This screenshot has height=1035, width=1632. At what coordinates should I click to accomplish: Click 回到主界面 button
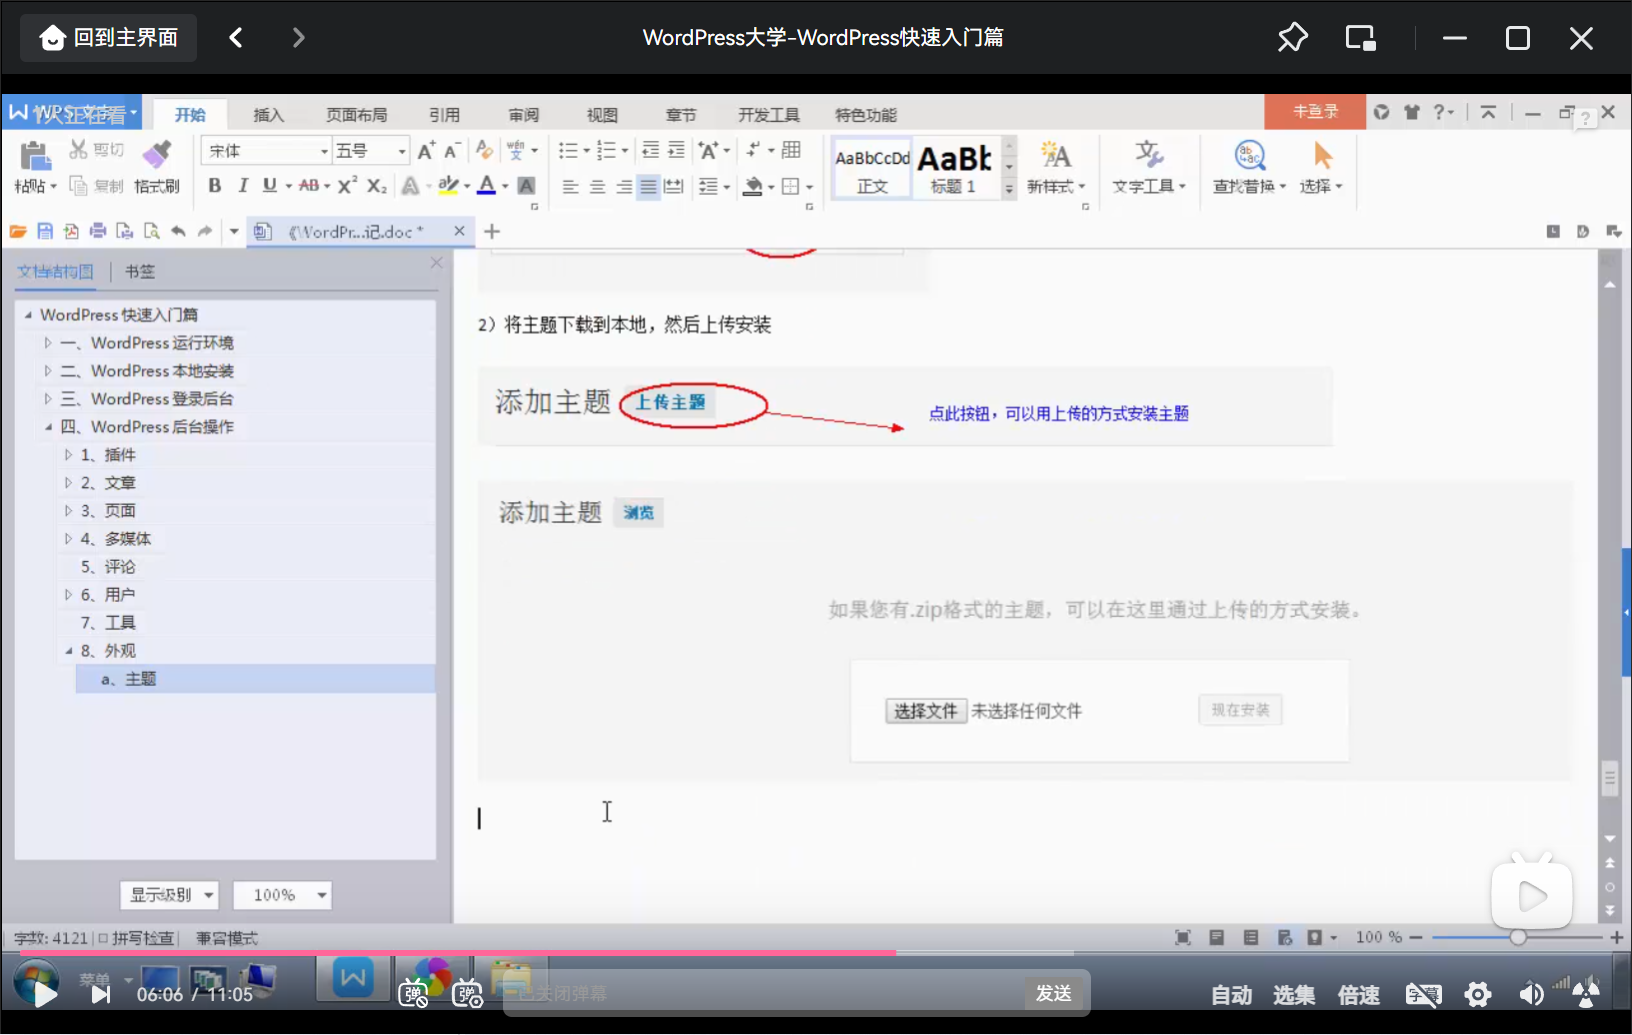coord(108,38)
